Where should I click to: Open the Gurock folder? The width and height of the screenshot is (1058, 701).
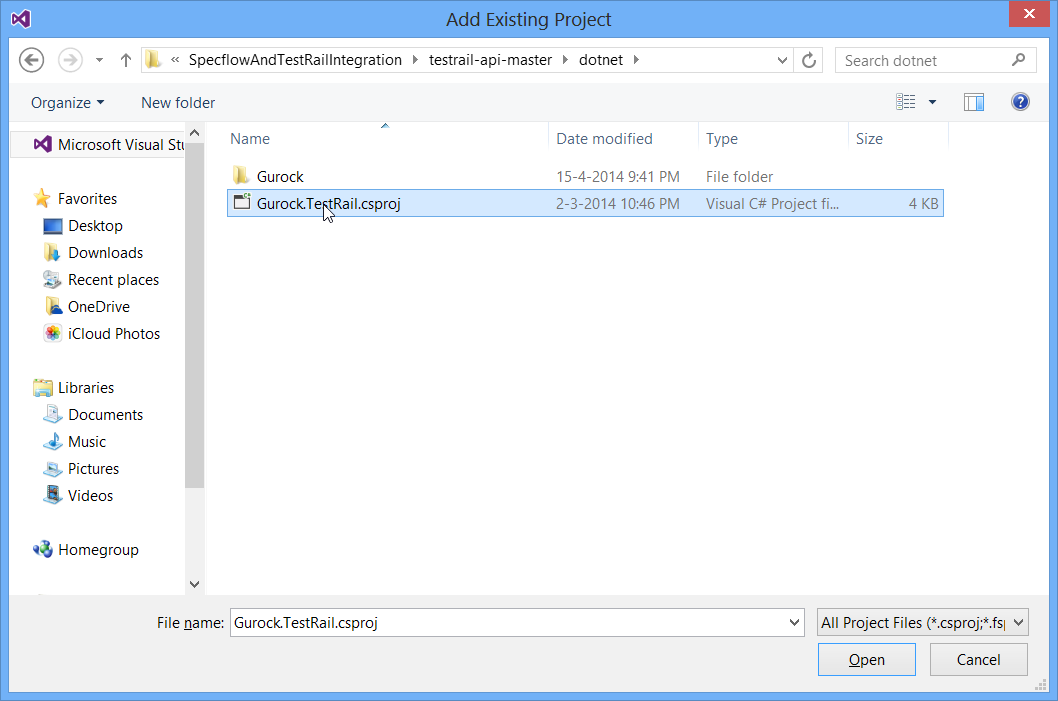tap(280, 177)
